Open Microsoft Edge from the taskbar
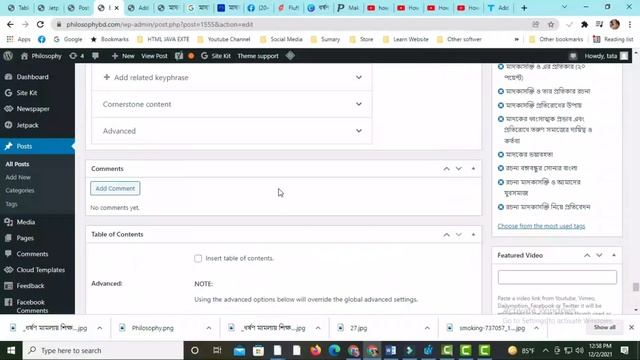 pos(334,350)
